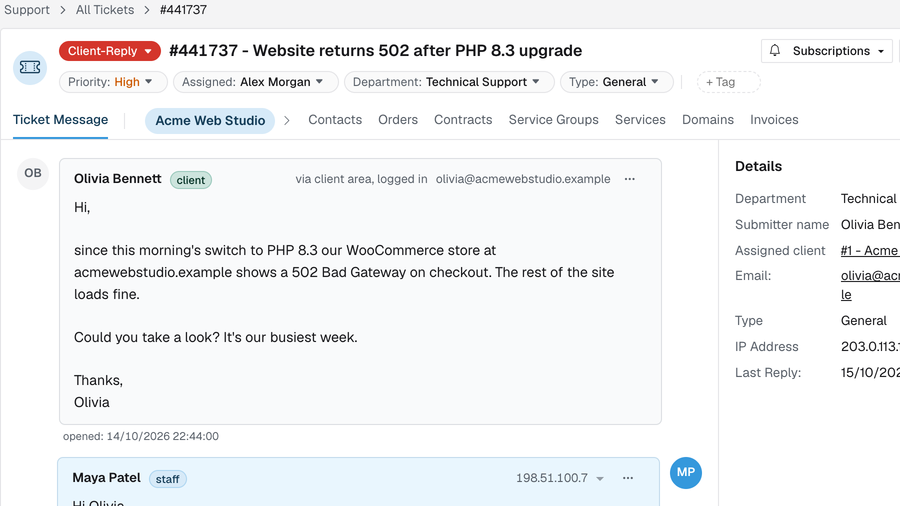Click the opened: 14/10/2026 22:44:00 timestamp
This screenshot has width=900, height=506.
(141, 437)
